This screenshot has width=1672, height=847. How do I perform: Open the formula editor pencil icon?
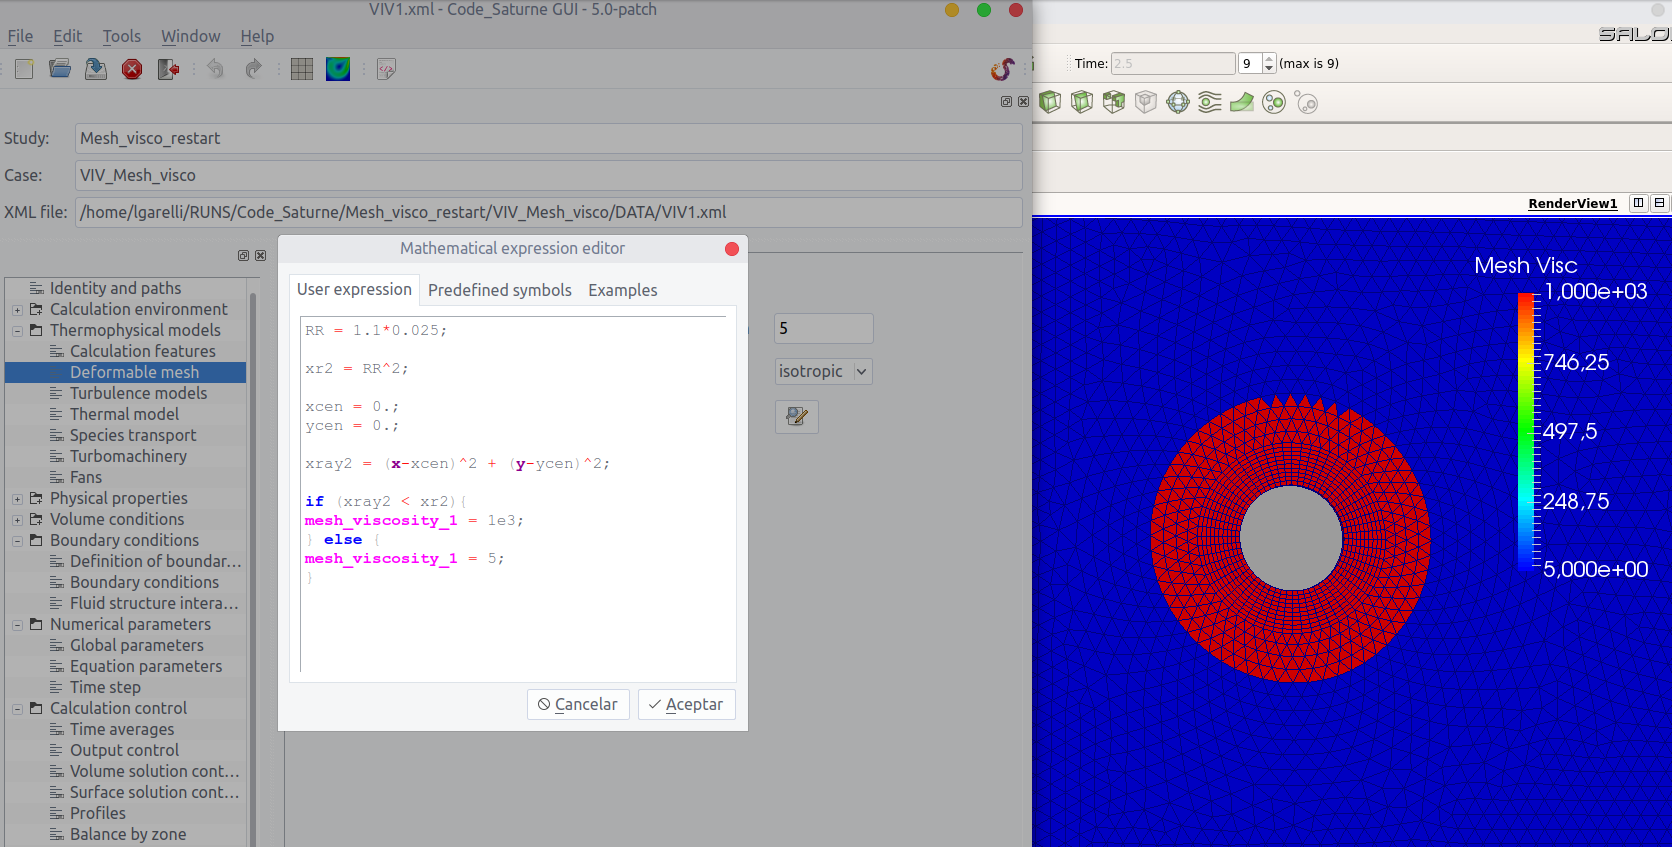pyautogui.click(x=797, y=416)
